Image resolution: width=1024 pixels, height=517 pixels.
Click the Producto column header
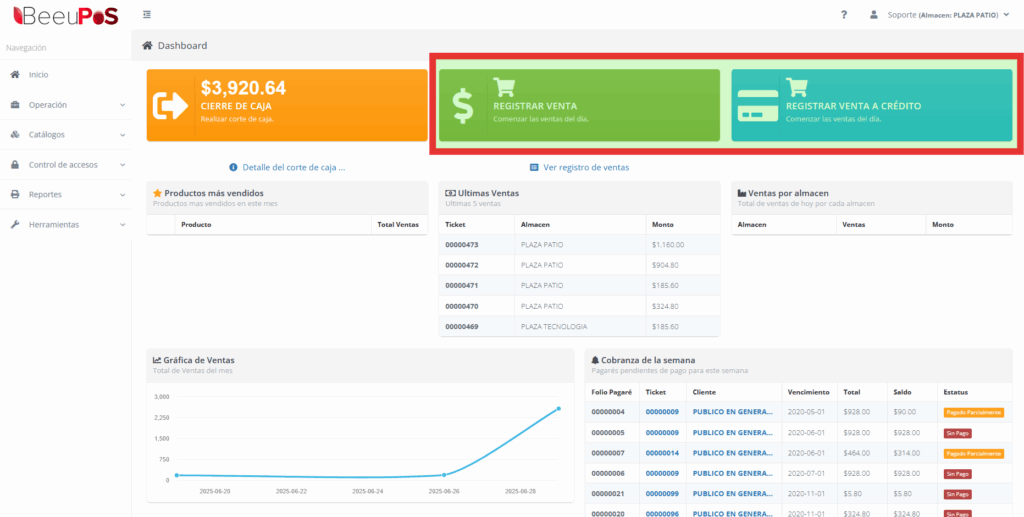pyautogui.click(x=196, y=225)
